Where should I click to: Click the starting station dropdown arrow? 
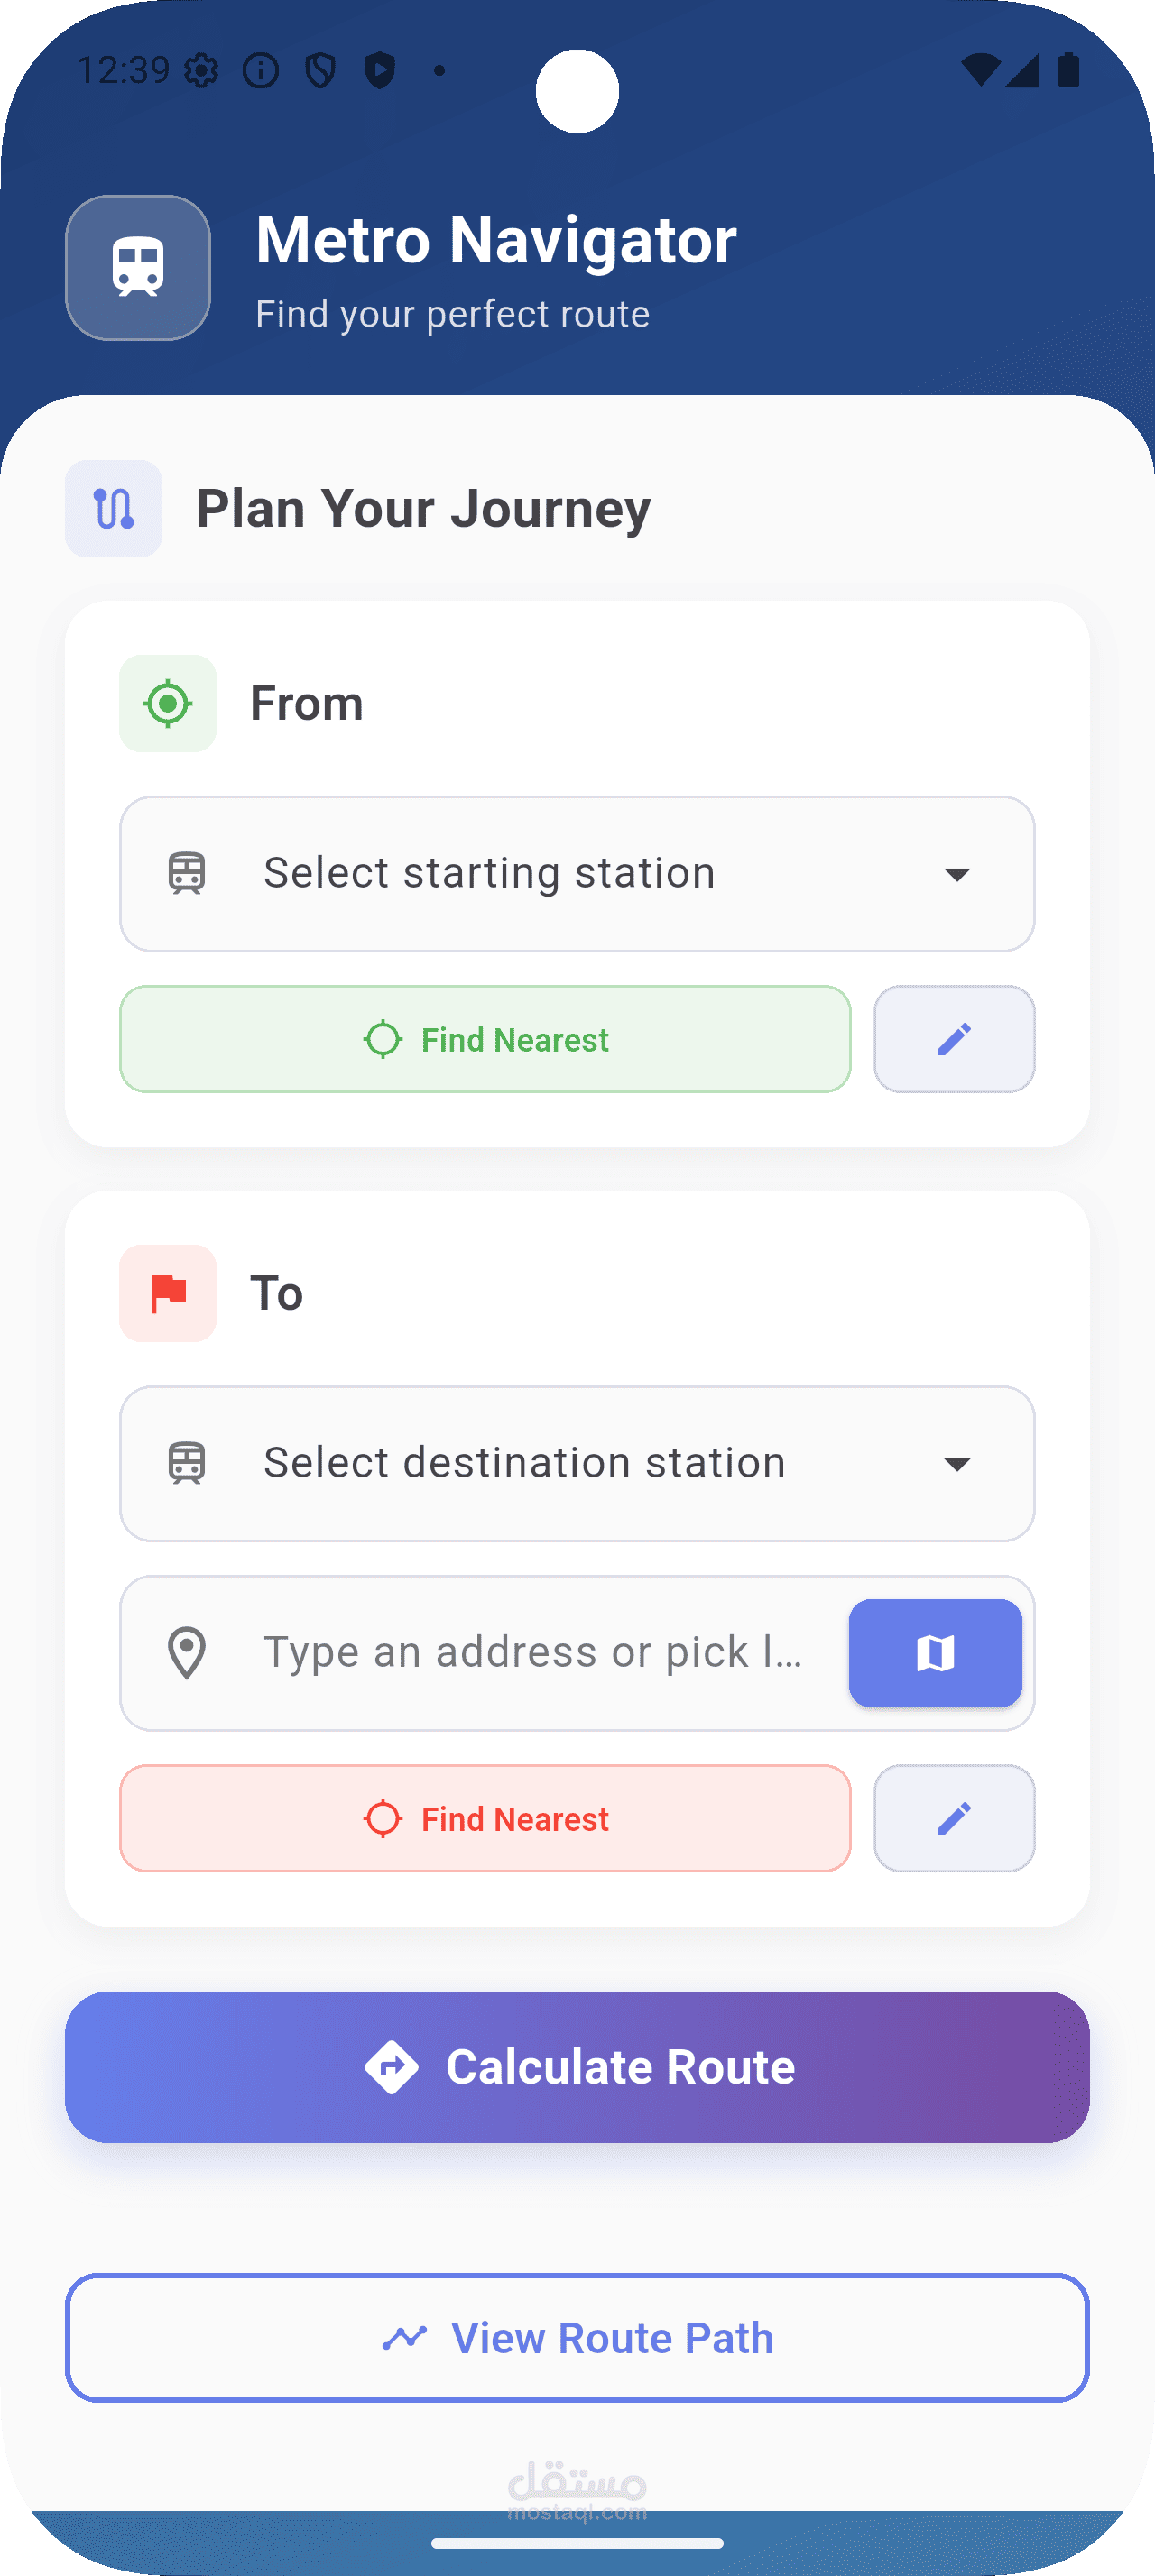(957, 875)
